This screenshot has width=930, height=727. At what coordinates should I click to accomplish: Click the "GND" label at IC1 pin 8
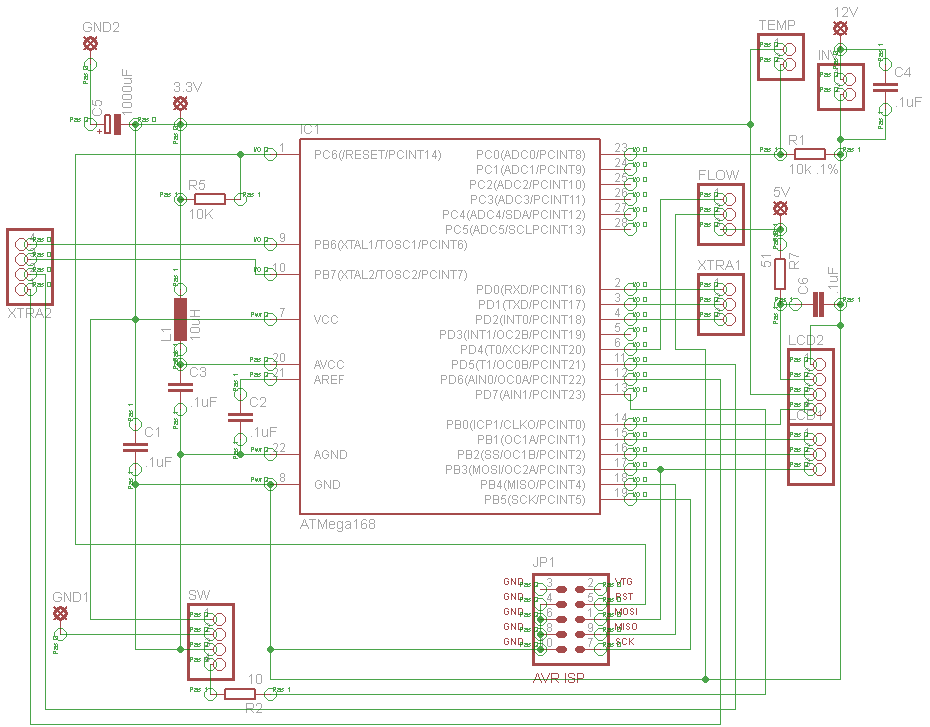point(327,485)
